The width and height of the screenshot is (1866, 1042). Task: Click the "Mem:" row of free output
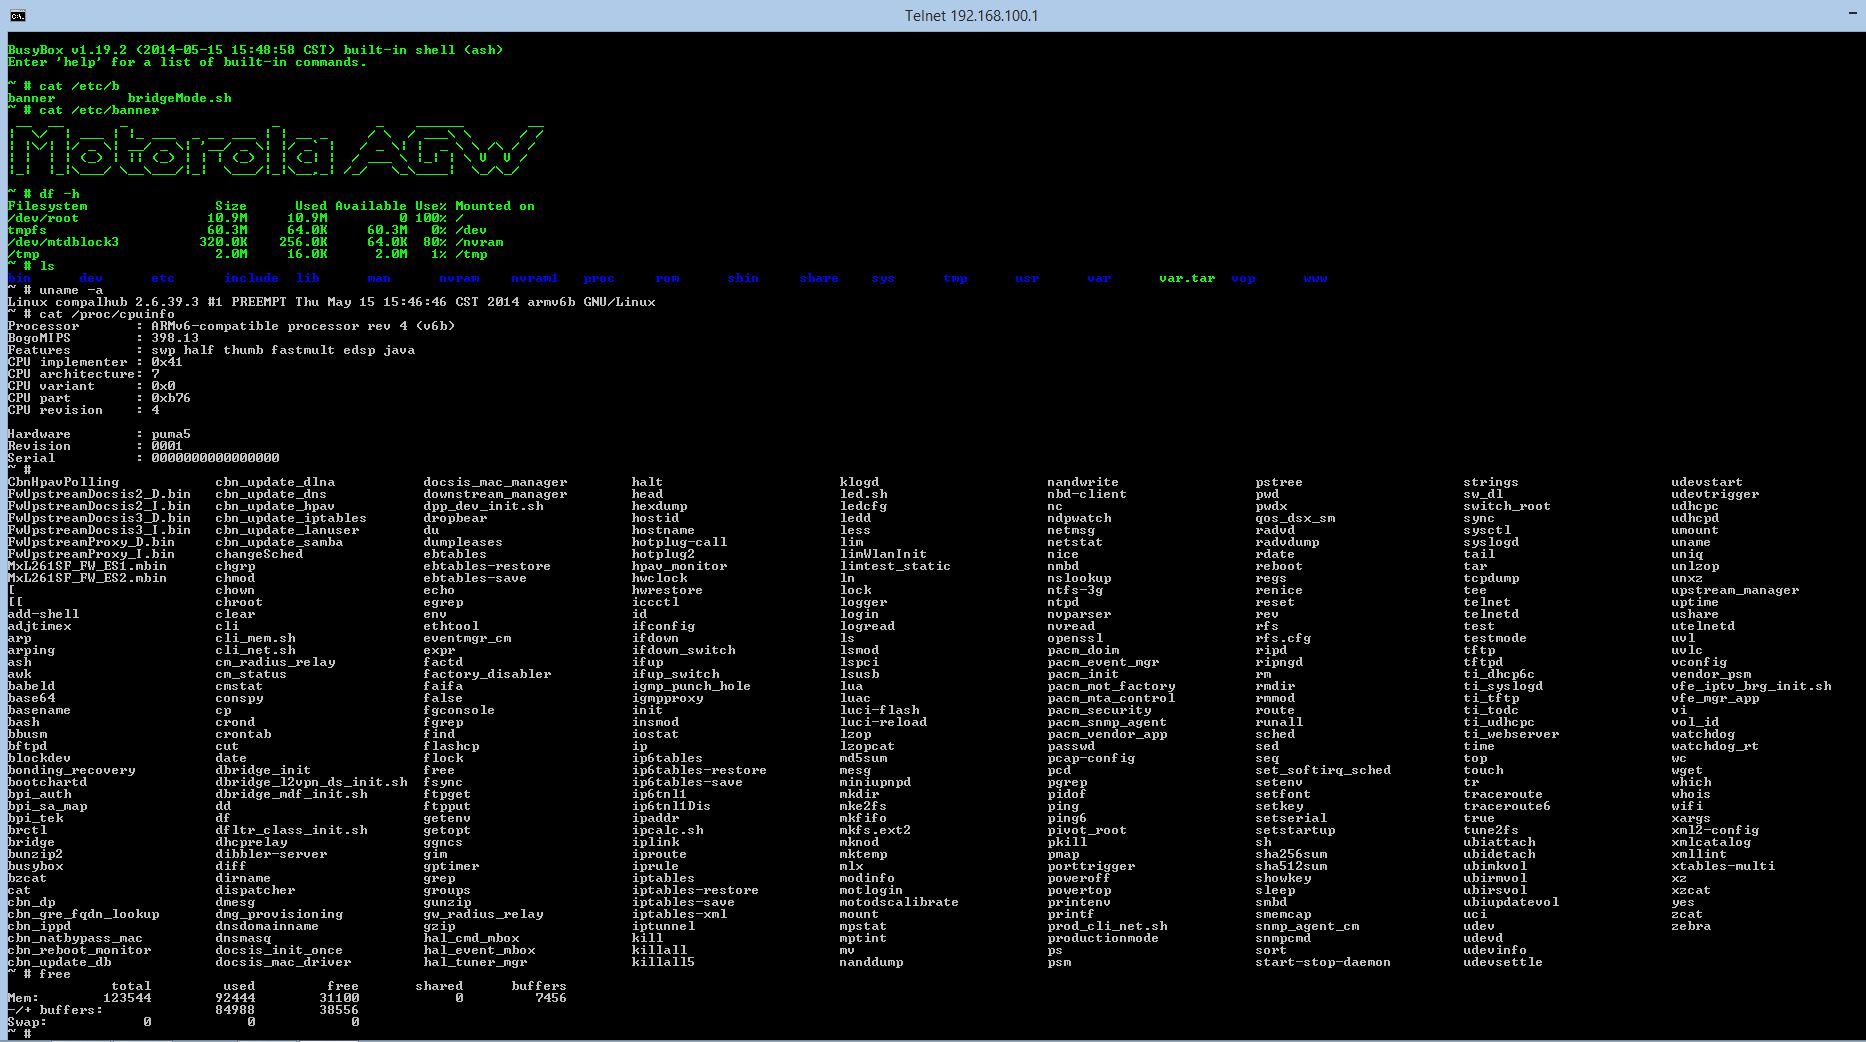[24, 998]
